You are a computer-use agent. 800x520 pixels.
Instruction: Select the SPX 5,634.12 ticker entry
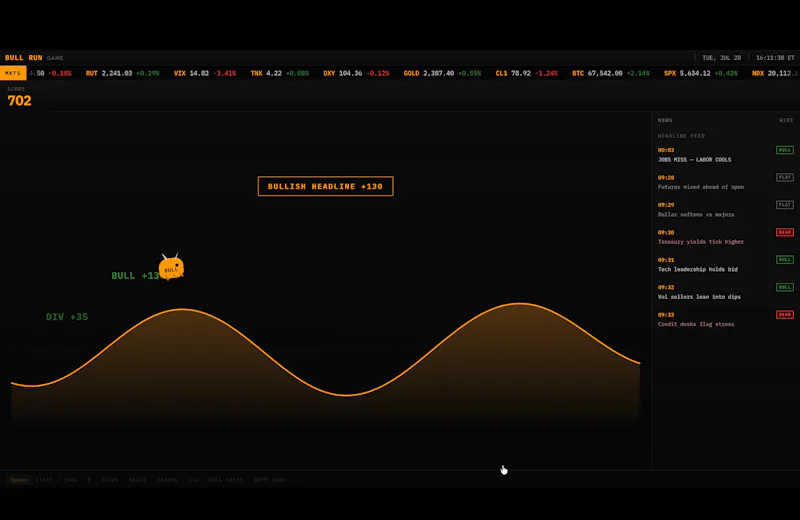[701, 73]
